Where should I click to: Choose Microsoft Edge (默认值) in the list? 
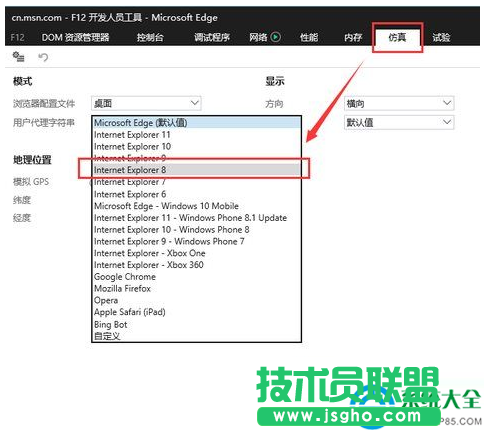coord(197,123)
